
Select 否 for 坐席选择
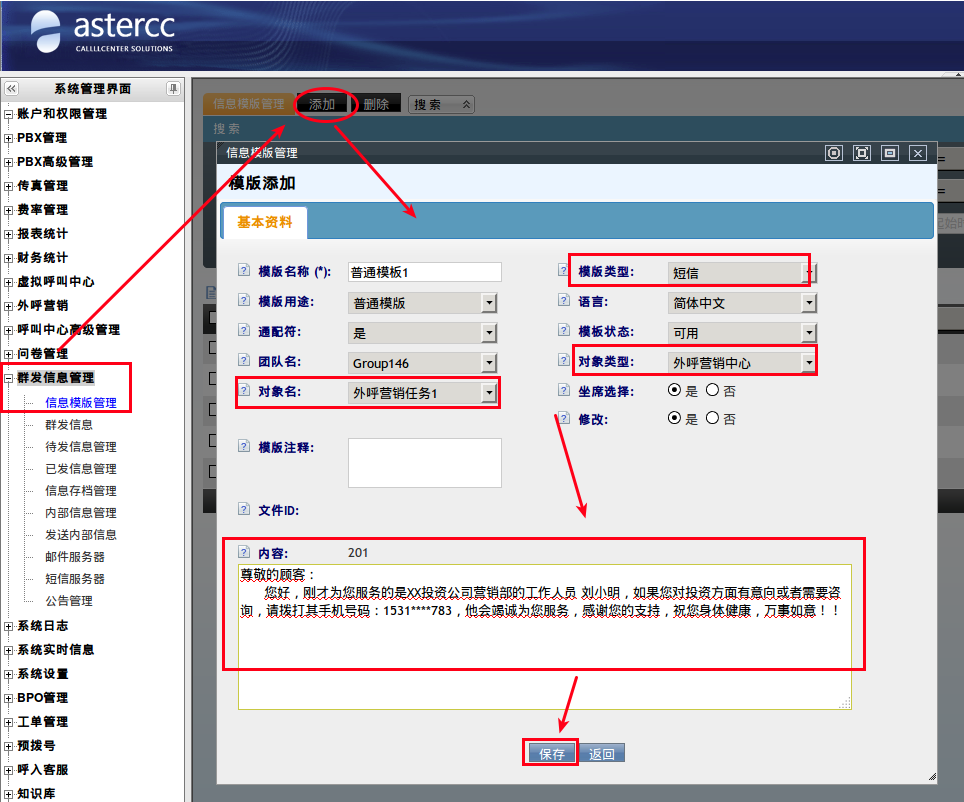coord(713,390)
